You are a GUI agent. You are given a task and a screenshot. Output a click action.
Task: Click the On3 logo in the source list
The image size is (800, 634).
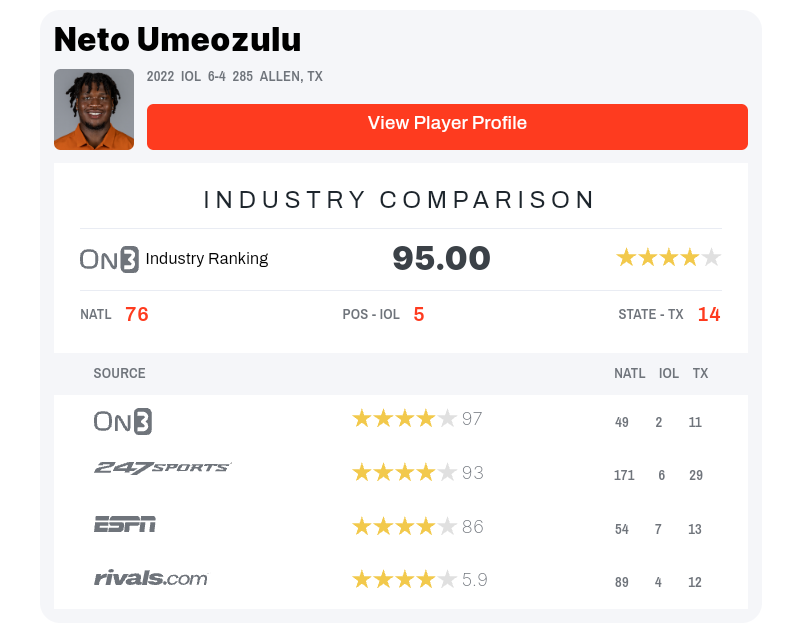pos(122,421)
